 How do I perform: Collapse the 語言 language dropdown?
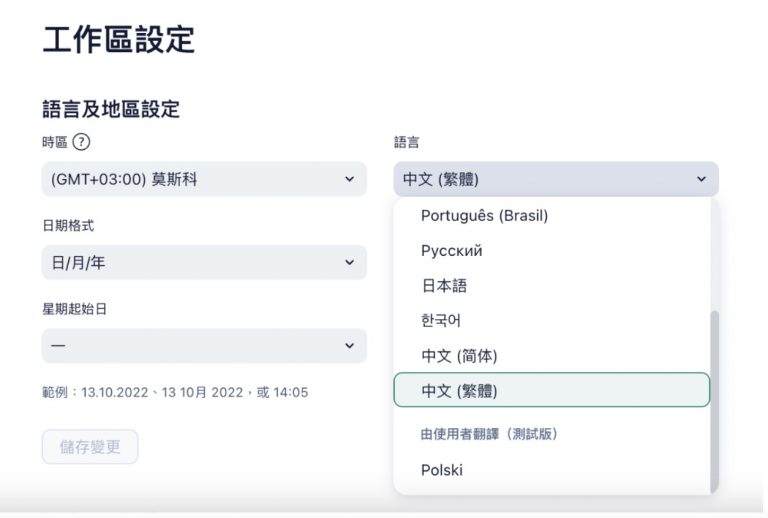555,180
